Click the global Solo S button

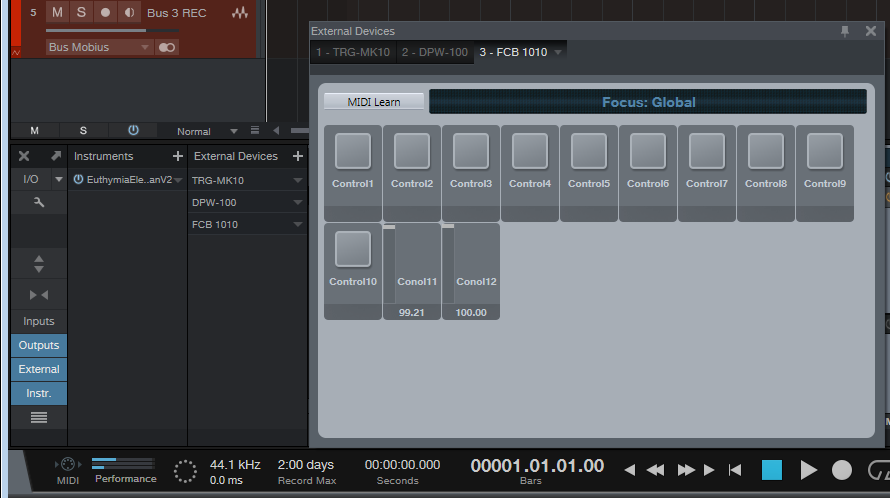[83, 131]
